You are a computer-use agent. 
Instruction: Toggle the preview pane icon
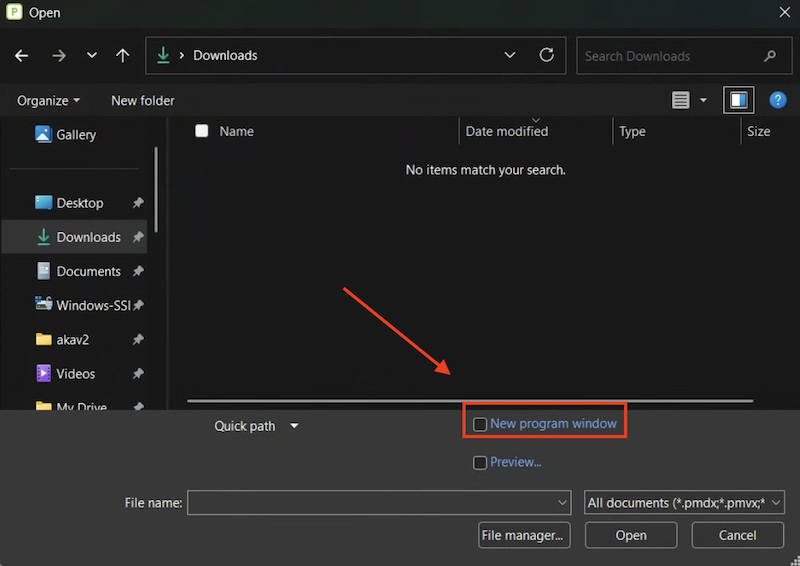pyautogui.click(x=739, y=100)
